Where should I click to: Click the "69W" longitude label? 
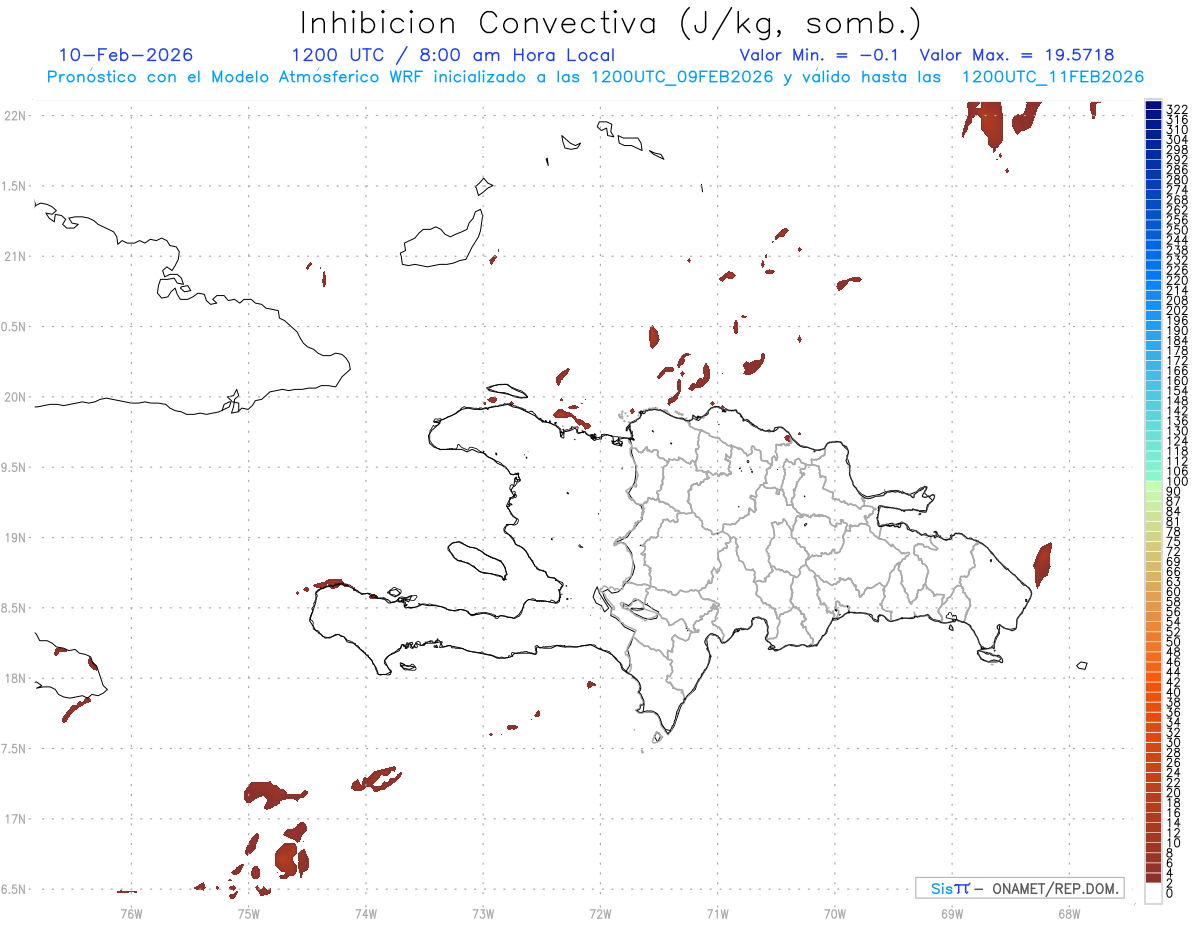pos(952,913)
